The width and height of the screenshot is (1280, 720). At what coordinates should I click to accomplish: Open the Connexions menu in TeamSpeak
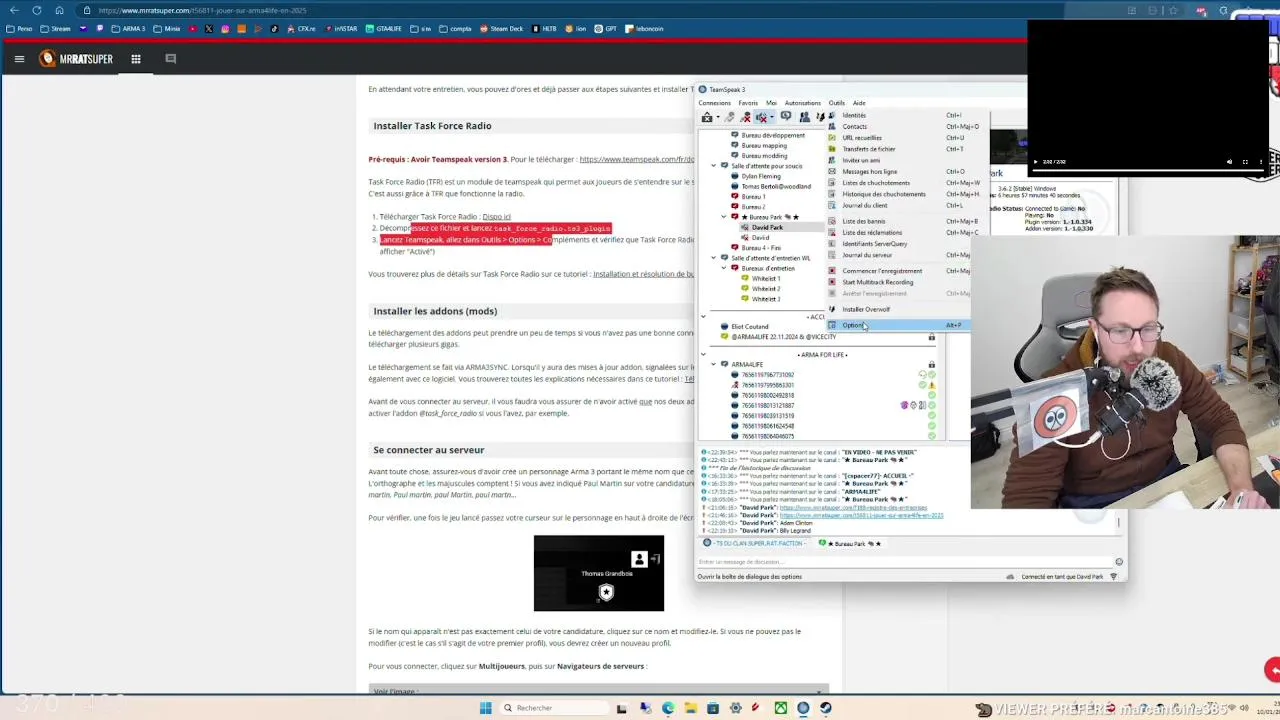point(714,103)
